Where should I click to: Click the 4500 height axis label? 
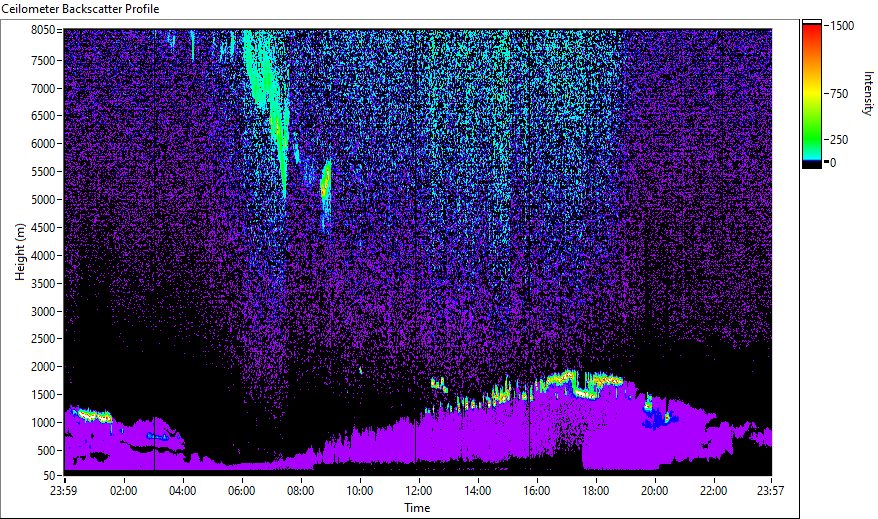pos(43,228)
